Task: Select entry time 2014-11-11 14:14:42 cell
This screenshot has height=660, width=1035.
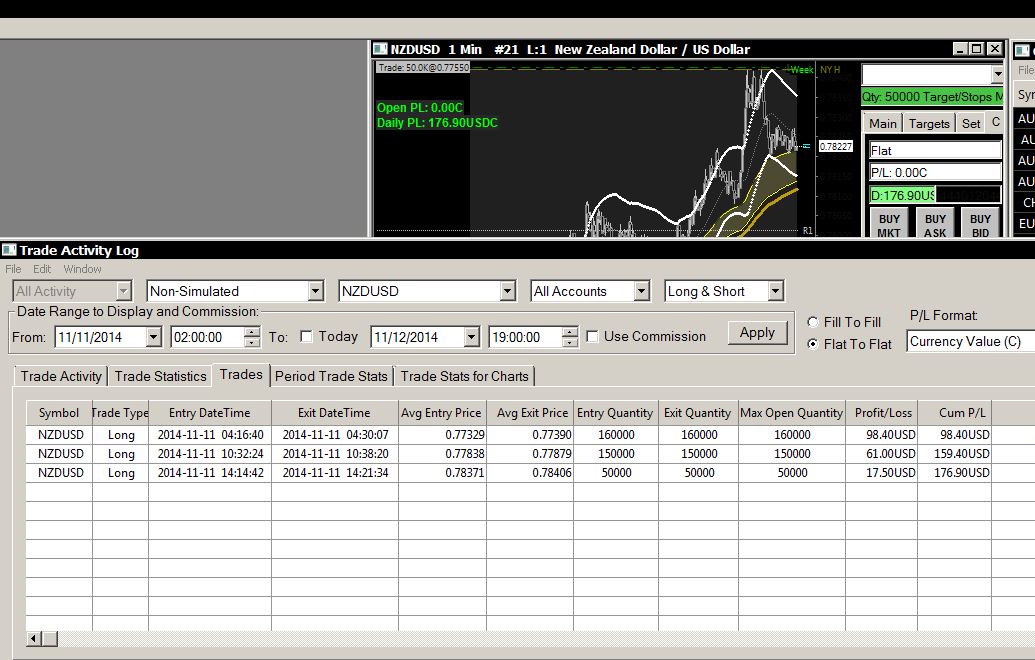Action: (210, 473)
